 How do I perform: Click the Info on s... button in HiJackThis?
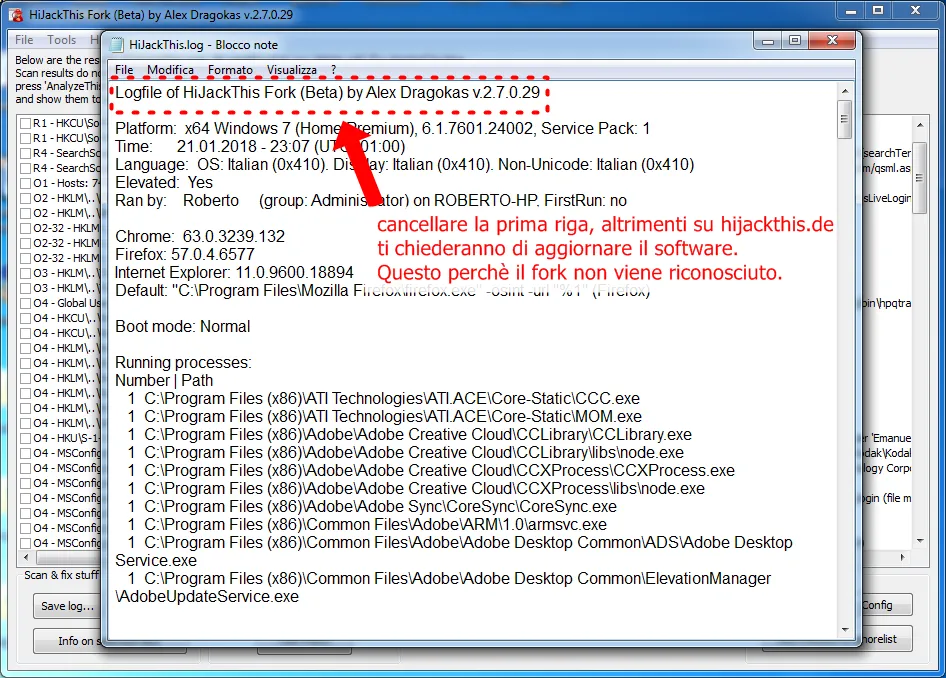click(x=67, y=641)
